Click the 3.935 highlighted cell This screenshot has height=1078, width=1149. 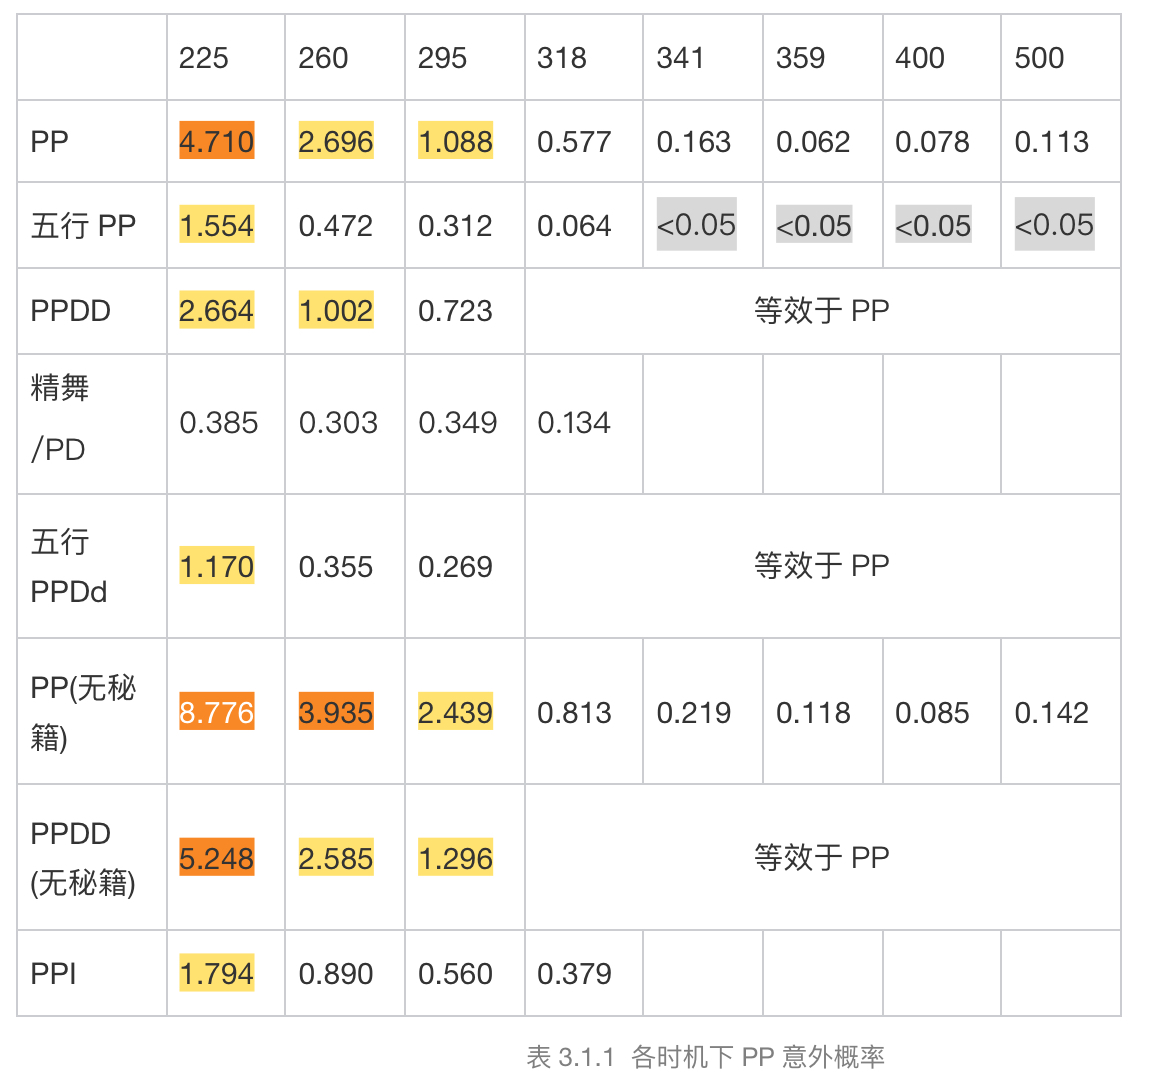336,713
